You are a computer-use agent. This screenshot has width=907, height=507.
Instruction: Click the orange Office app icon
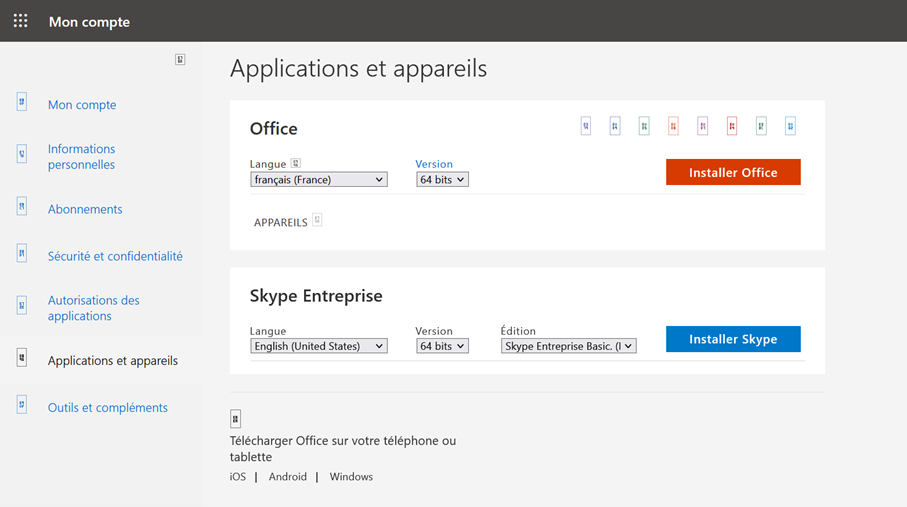(673, 126)
